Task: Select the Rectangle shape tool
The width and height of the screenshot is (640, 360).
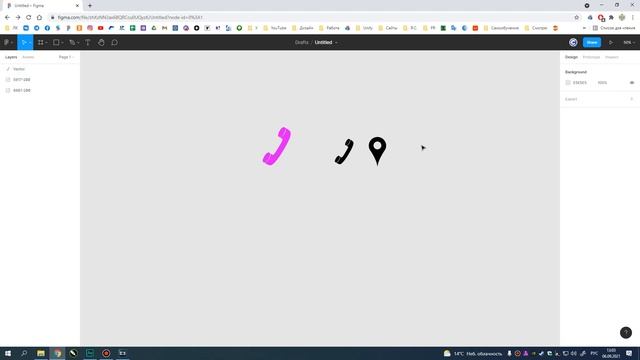Action: click(56, 42)
